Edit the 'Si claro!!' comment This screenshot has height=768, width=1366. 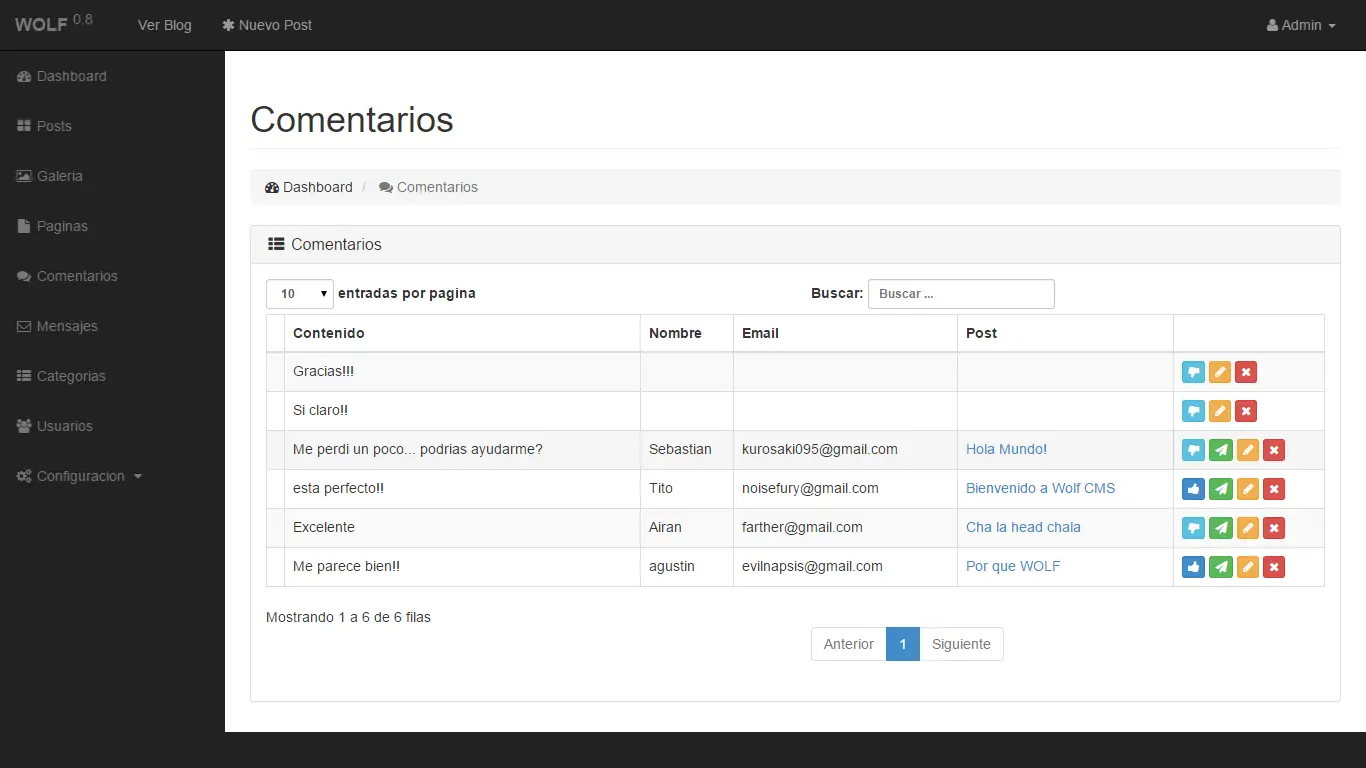tap(1220, 411)
